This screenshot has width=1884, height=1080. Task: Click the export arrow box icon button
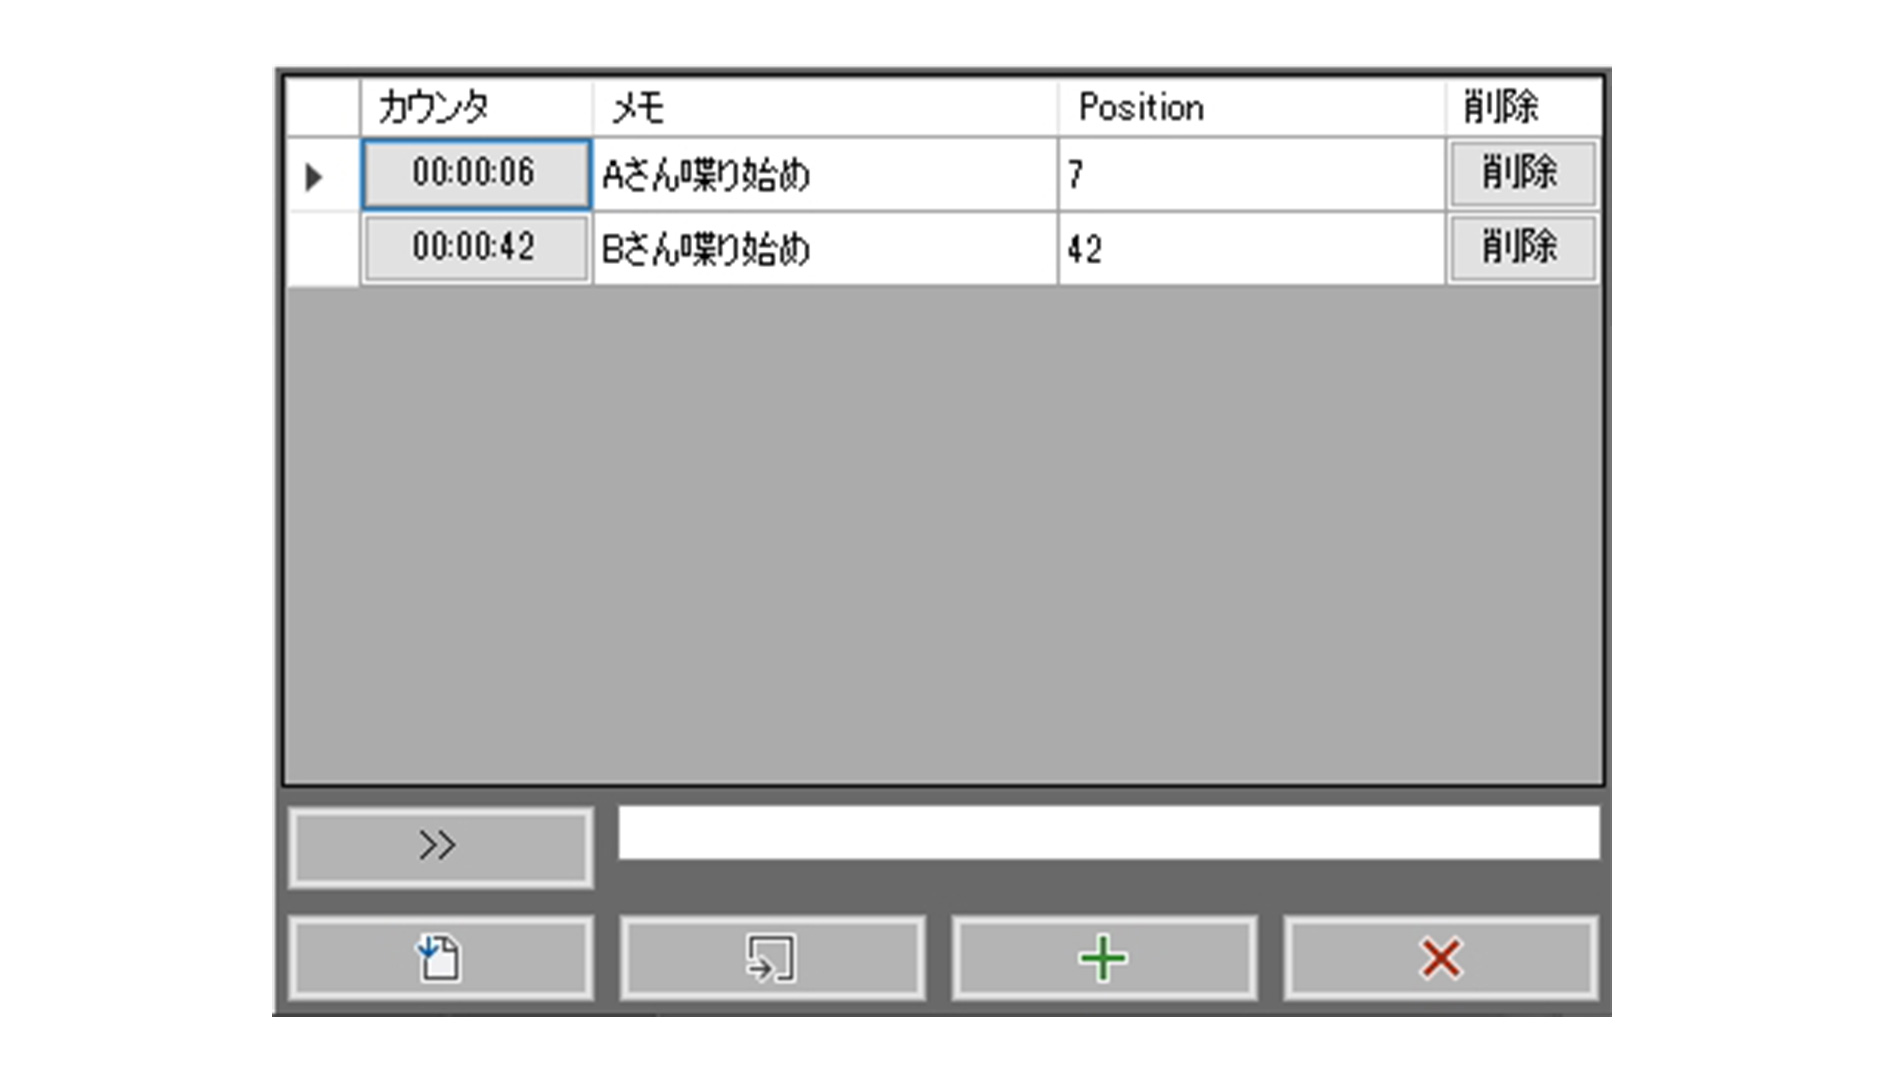[772, 958]
